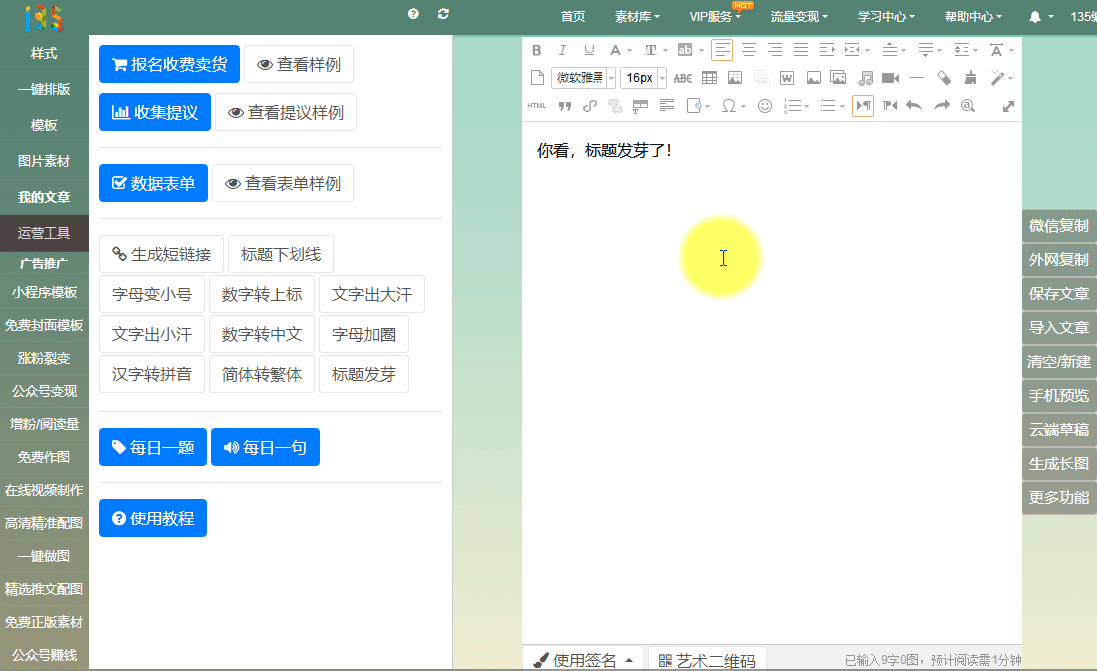Open the font family dropdown 微软雅黑
This screenshot has width=1097, height=671.
583,78
